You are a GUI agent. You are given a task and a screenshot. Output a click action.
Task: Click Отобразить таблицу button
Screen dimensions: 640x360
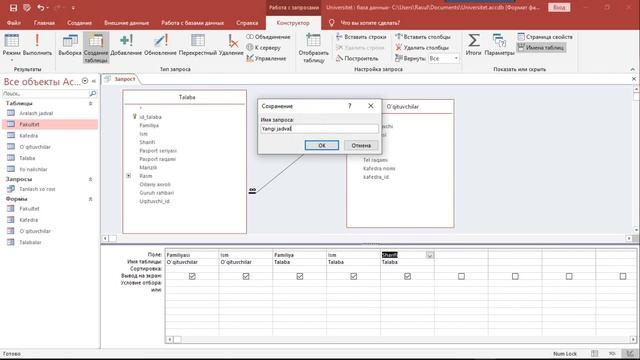click(x=313, y=48)
